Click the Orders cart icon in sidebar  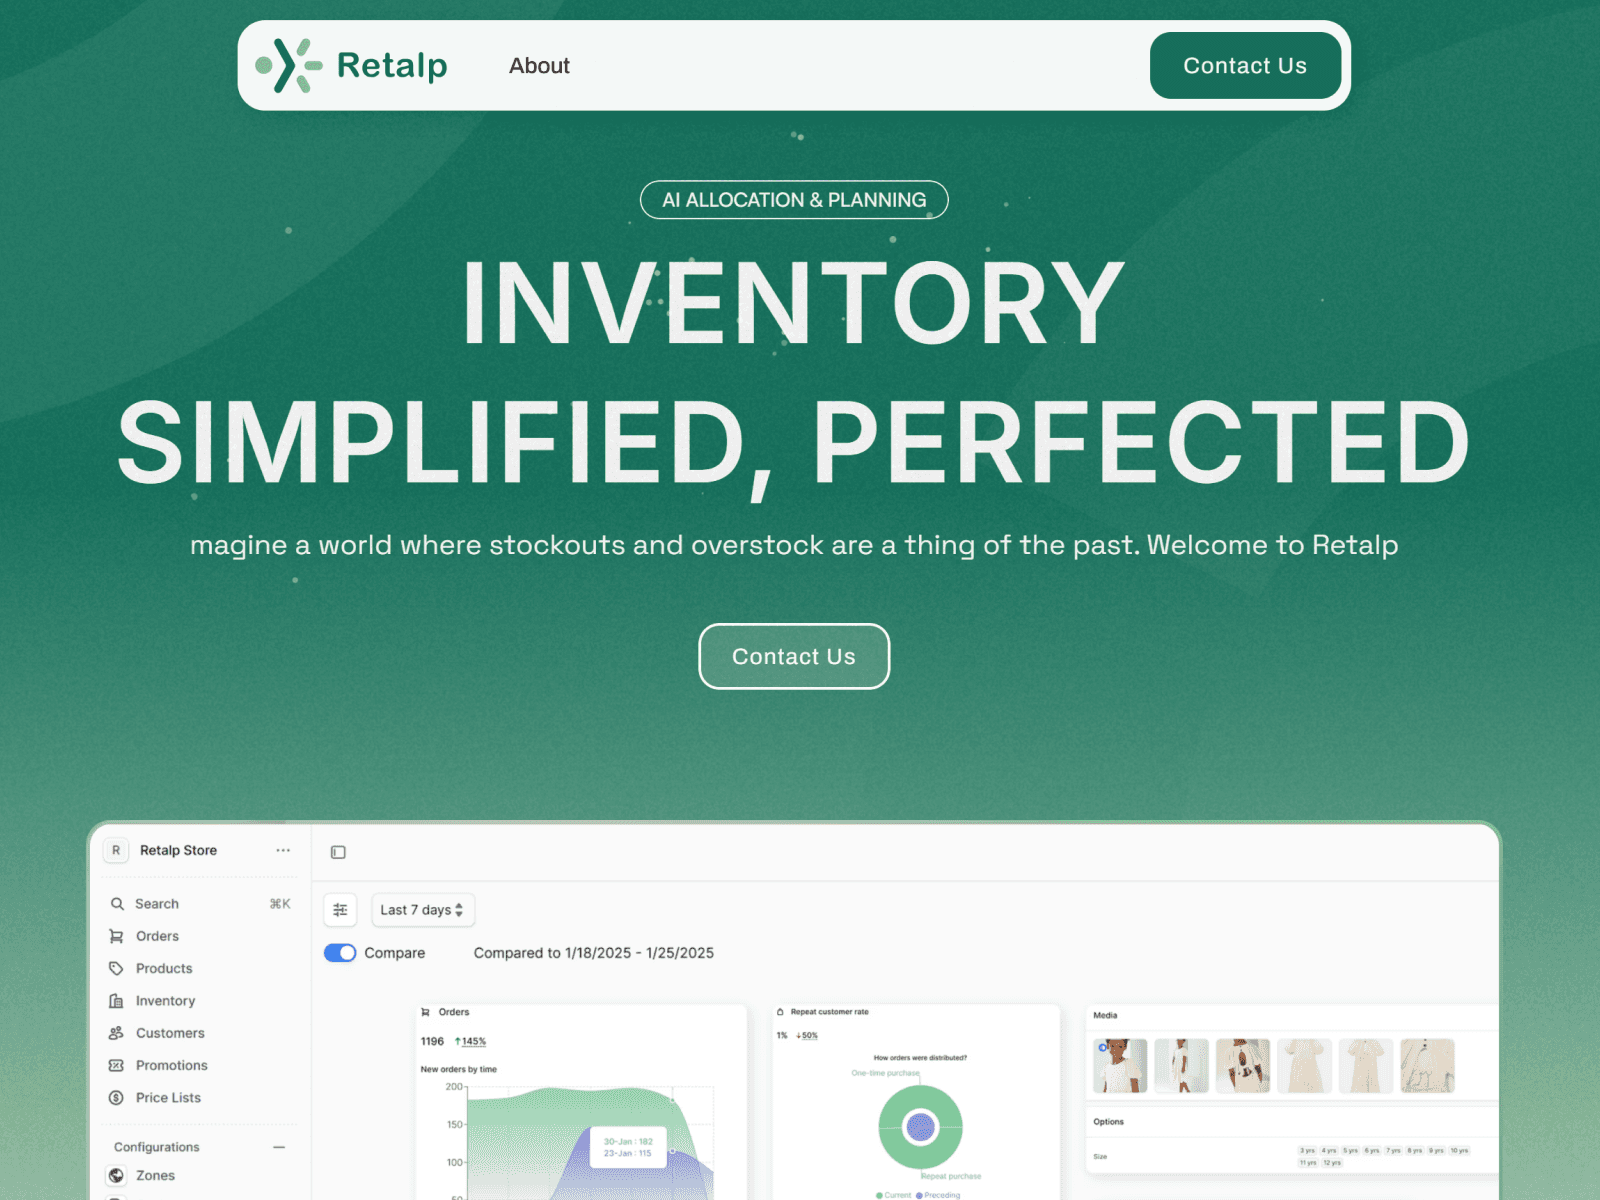point(117,936)
